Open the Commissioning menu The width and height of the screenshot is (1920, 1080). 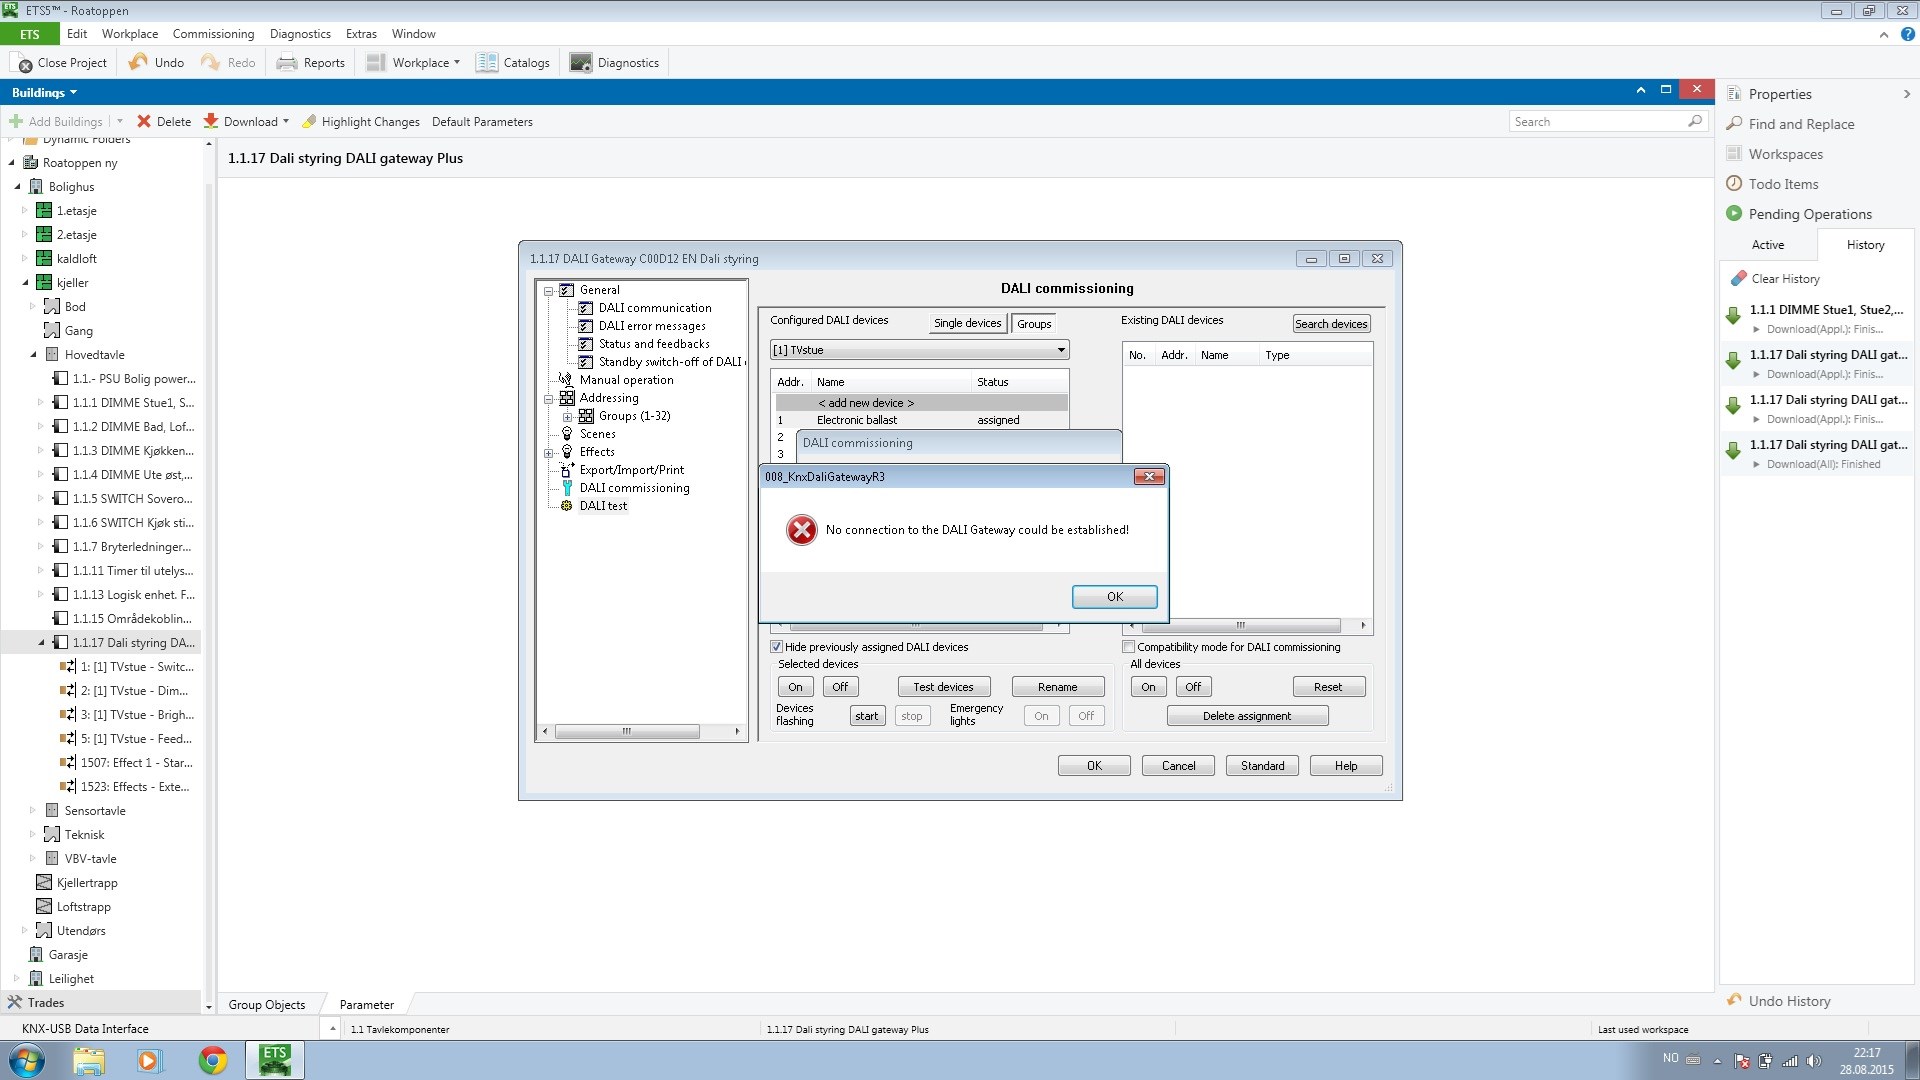click(x=213, y=34)
